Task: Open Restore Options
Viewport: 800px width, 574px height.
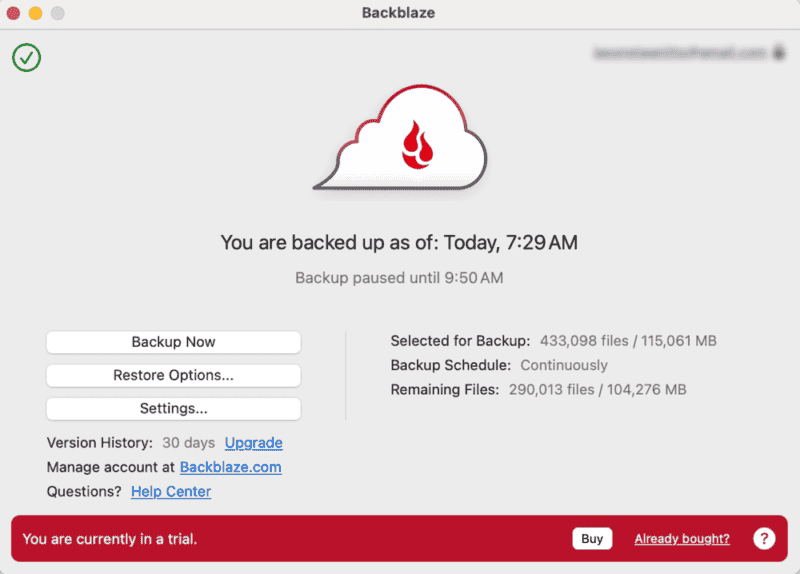Action: [173, 376]
